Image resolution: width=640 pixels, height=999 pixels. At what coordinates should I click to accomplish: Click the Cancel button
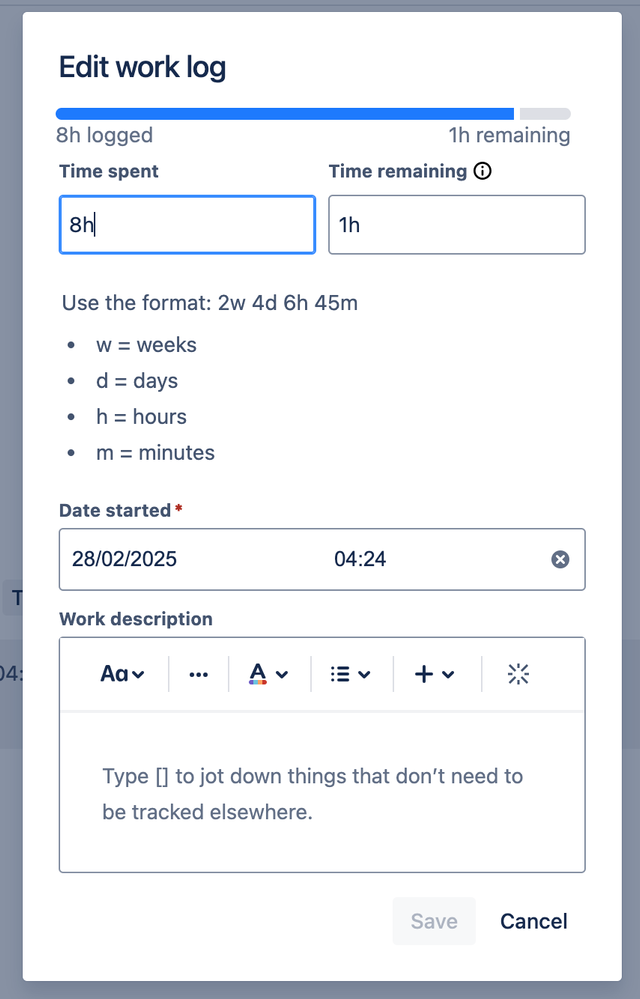click(533, 921)
